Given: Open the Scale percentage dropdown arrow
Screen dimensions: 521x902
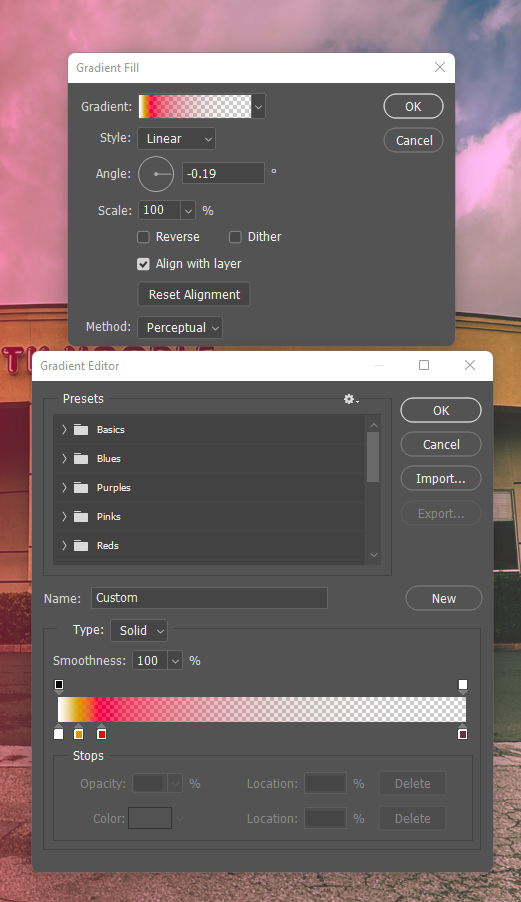Looking at the screenshot, I should click(188, 211).
